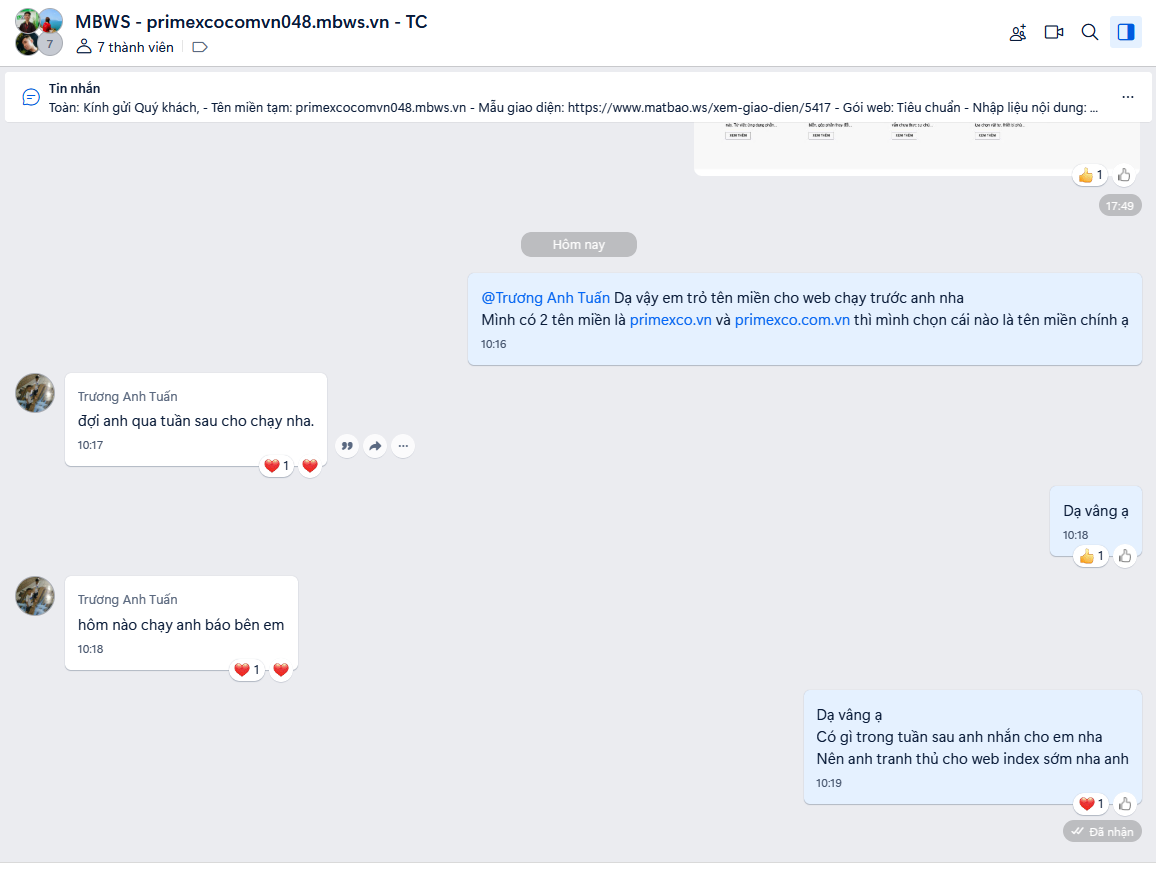Search messages in this conversation

(x=1090, y=32)
